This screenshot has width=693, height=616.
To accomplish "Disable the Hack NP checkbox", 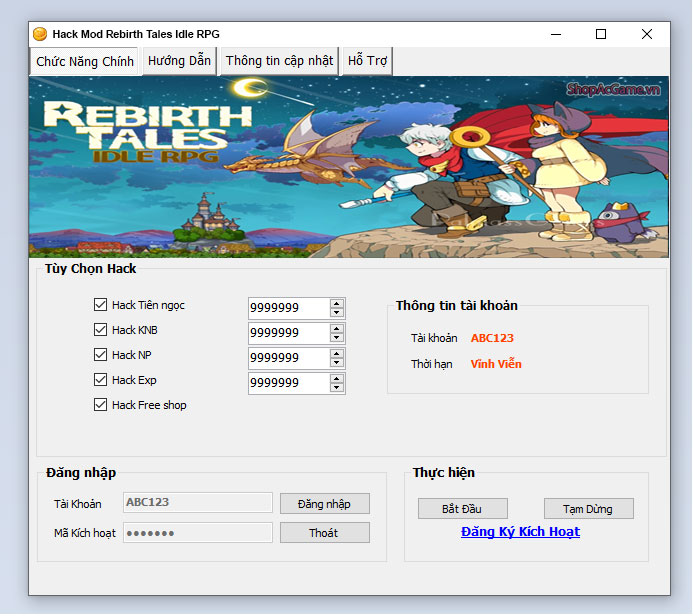I will [100, 354].
